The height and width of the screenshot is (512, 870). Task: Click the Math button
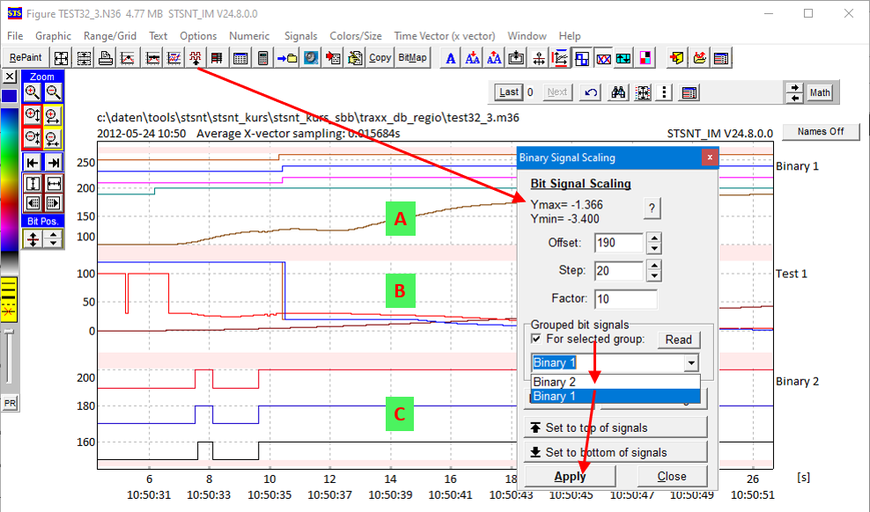tap(820, 93)
